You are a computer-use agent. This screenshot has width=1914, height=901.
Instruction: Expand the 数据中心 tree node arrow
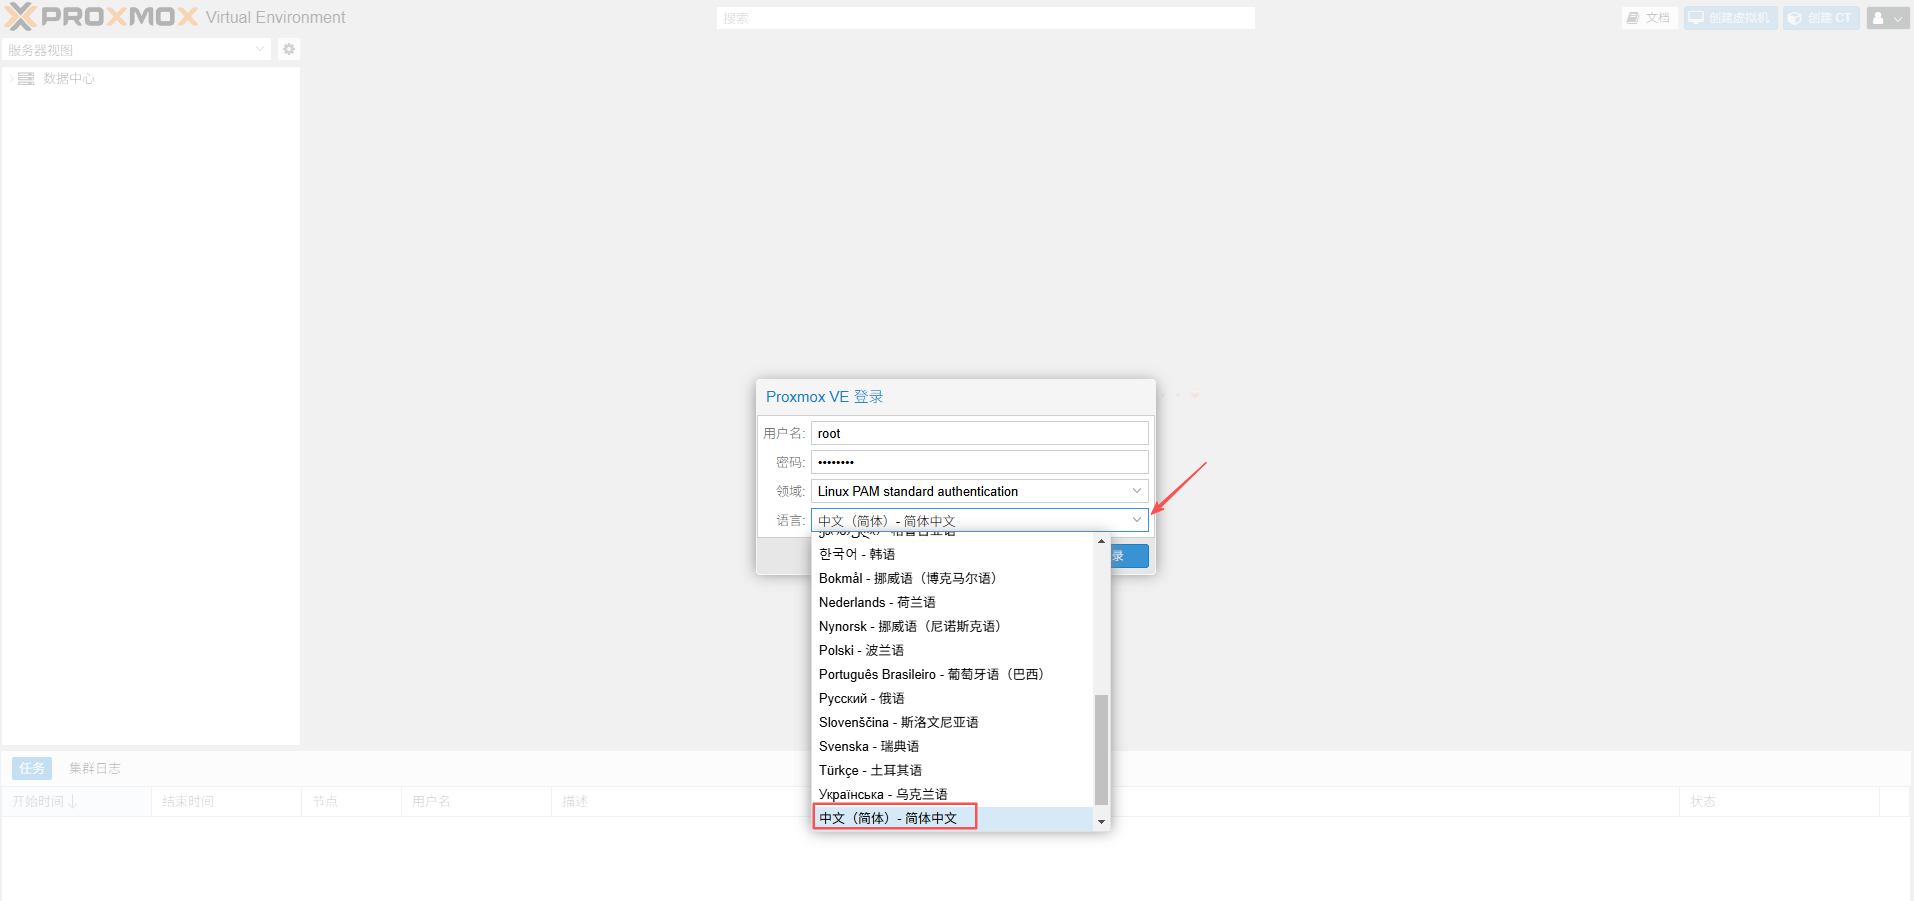click(11, 78)
